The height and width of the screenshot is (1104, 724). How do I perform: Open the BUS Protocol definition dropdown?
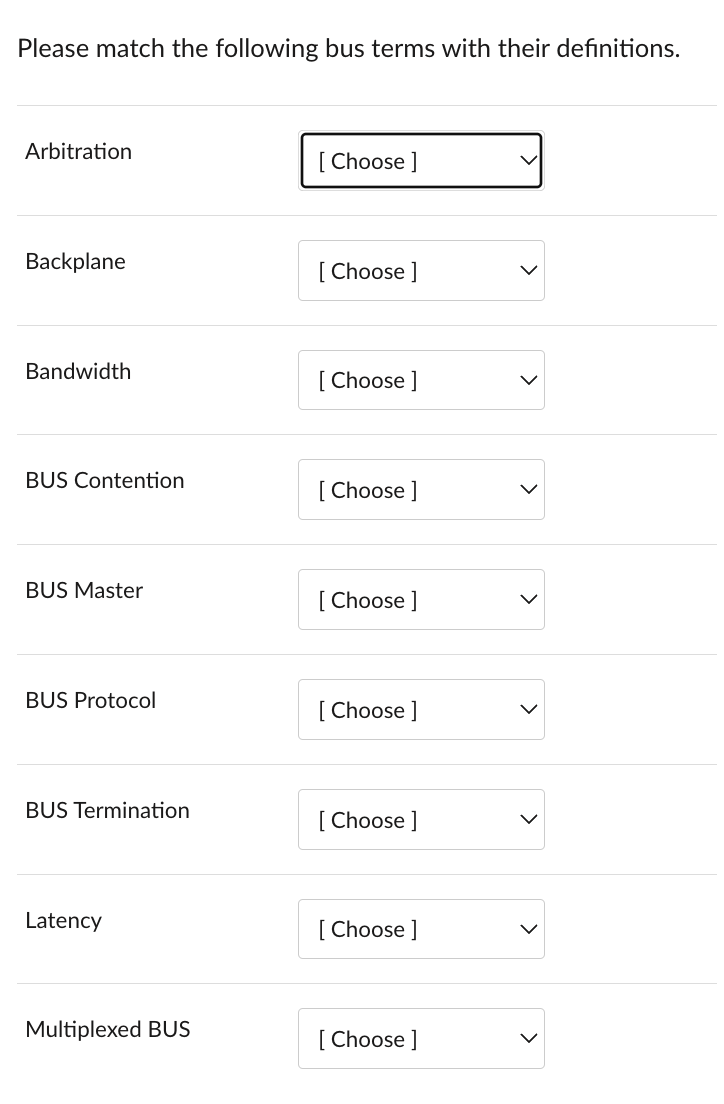(x=421, y=709)
